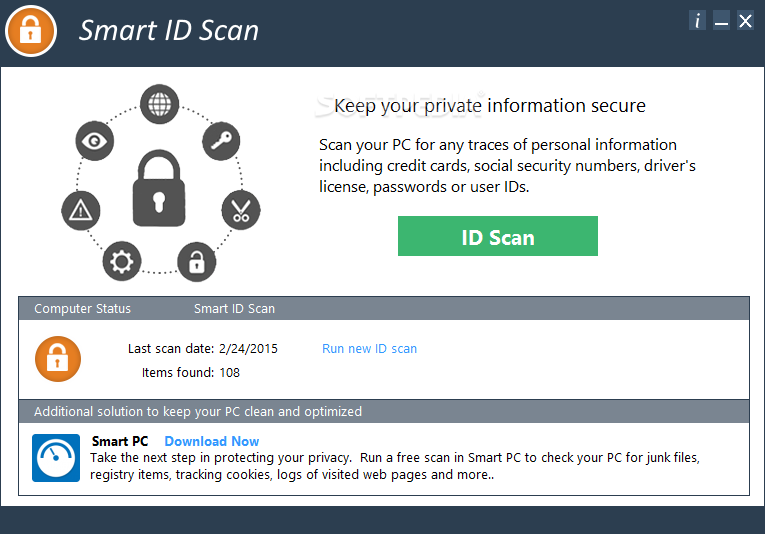Click the key icon in the circle
Viewport: 765px width, 534px height.
[x=221, y=141]
